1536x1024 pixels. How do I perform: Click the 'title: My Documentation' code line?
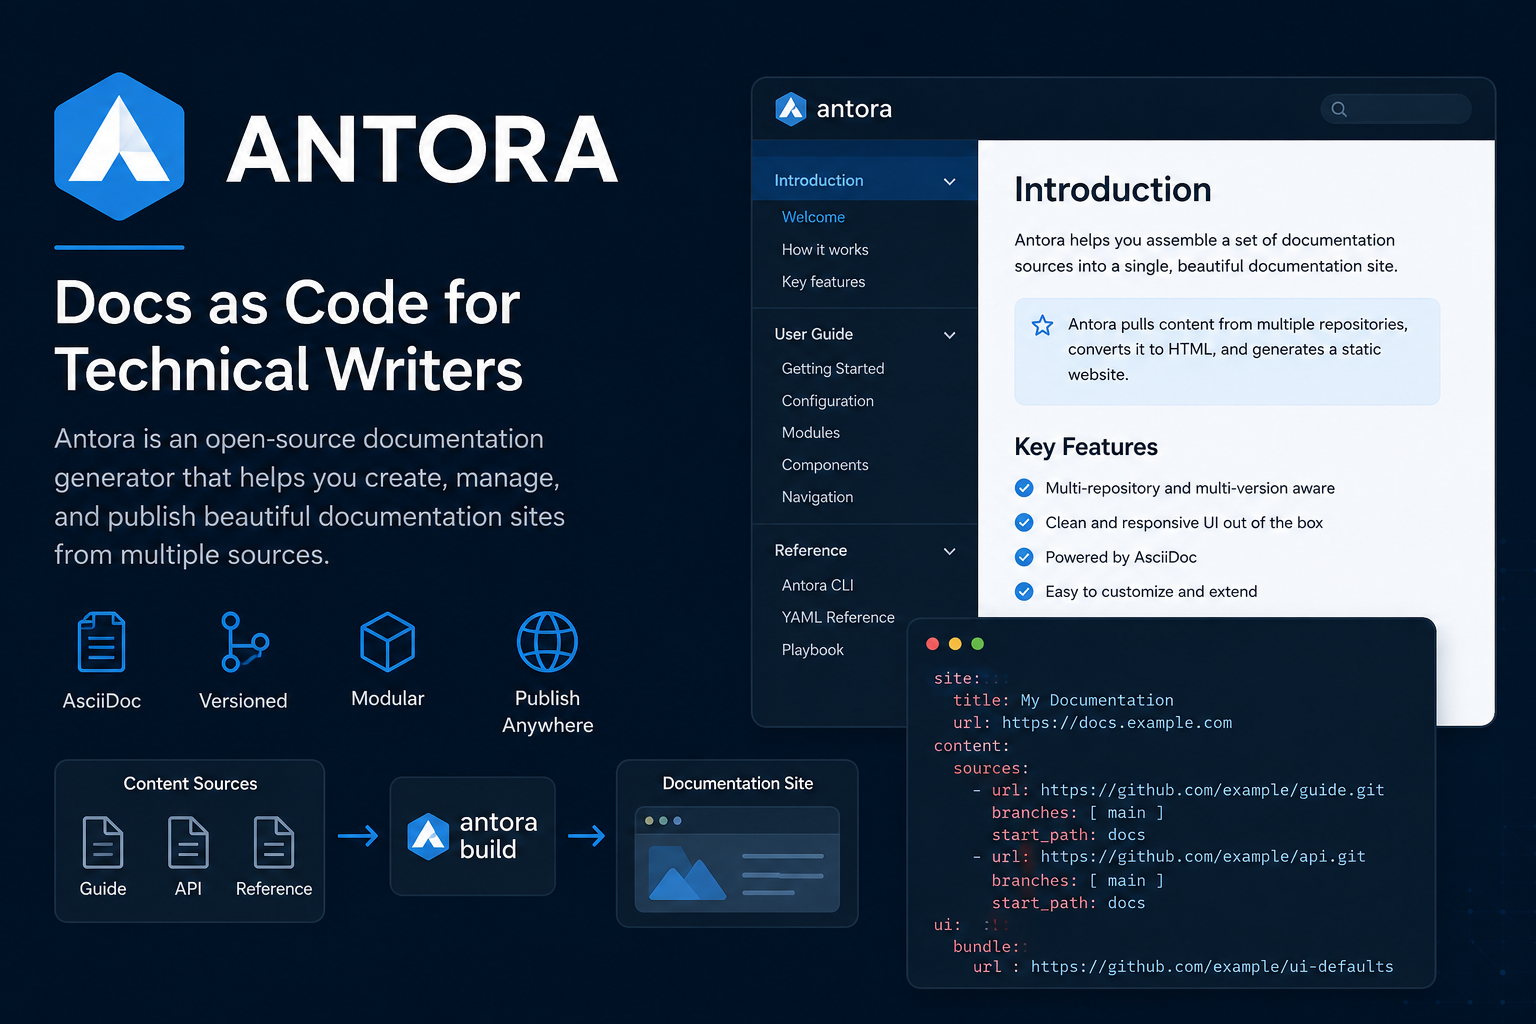click(x=1063, y=700)
